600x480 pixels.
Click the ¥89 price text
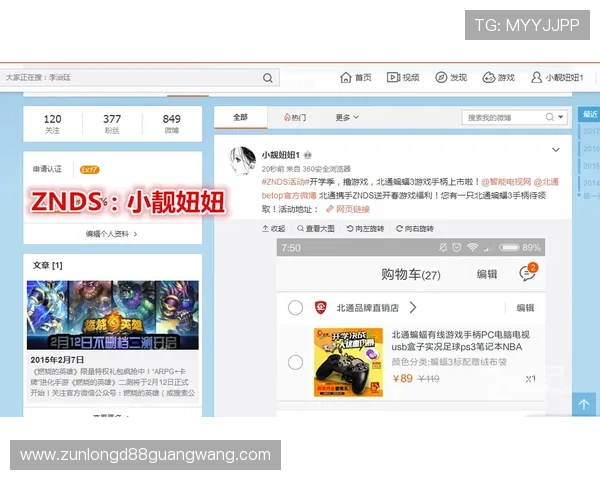(x=403, y=379)
